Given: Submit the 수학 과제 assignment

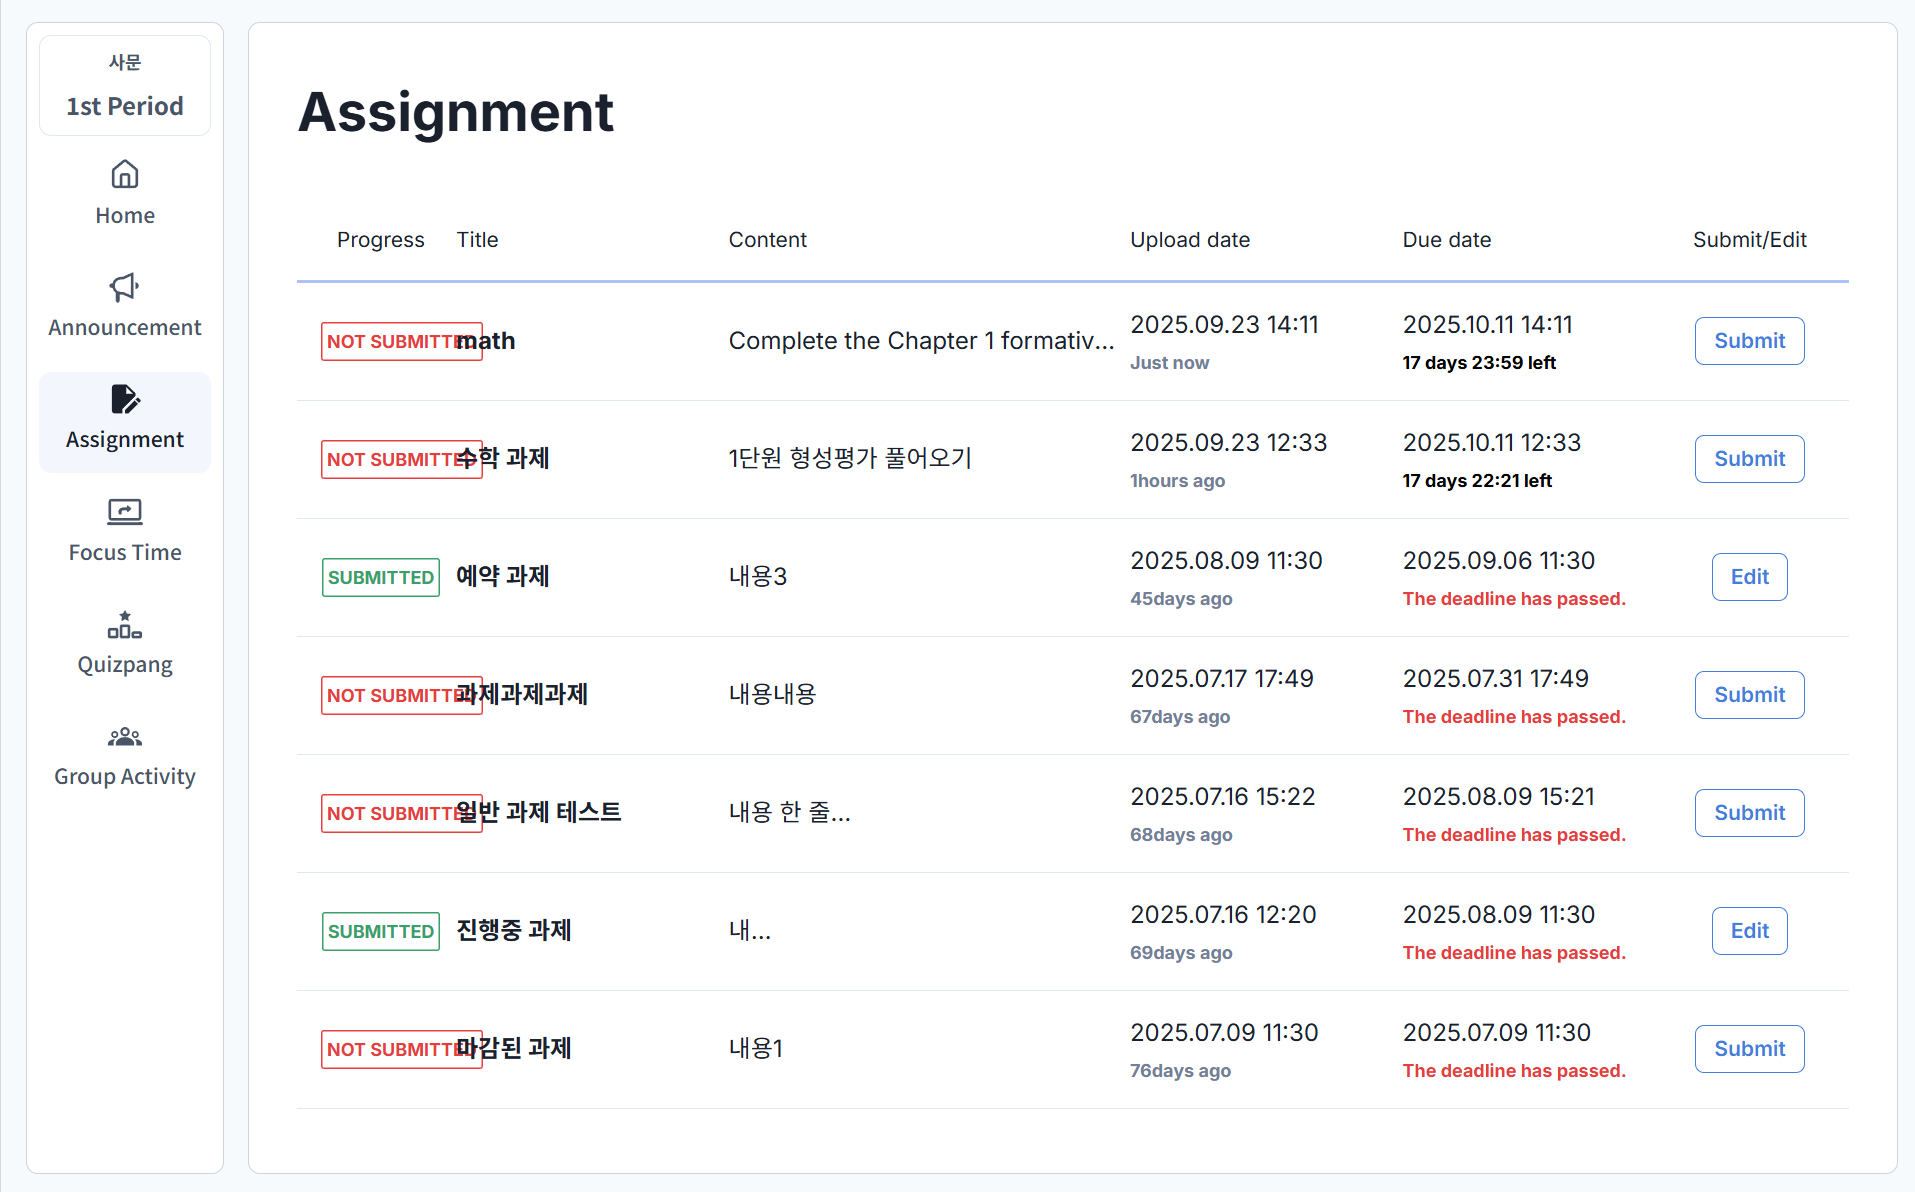Looking at the screenshot, I should click(1749, 459).
